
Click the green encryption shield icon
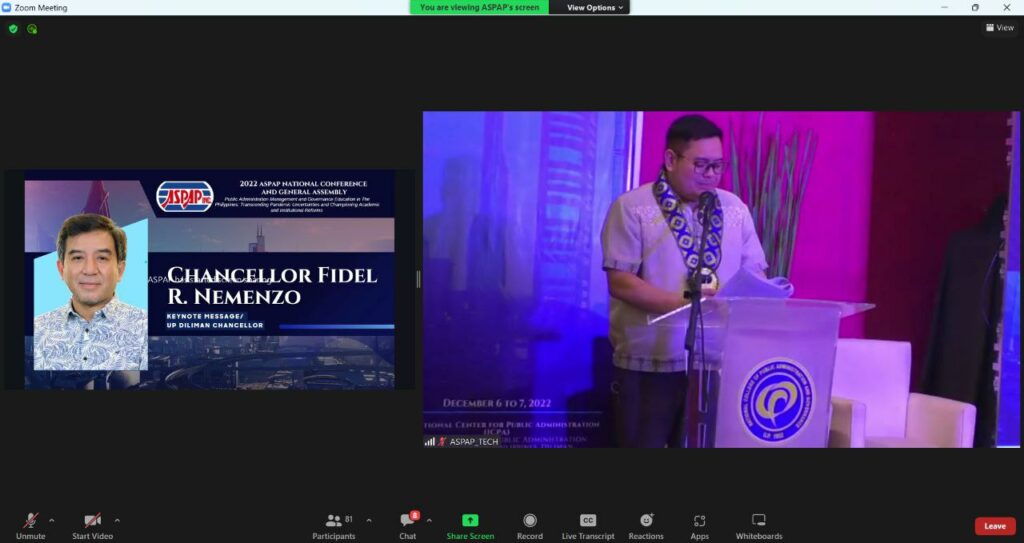(x=13, y=29)
